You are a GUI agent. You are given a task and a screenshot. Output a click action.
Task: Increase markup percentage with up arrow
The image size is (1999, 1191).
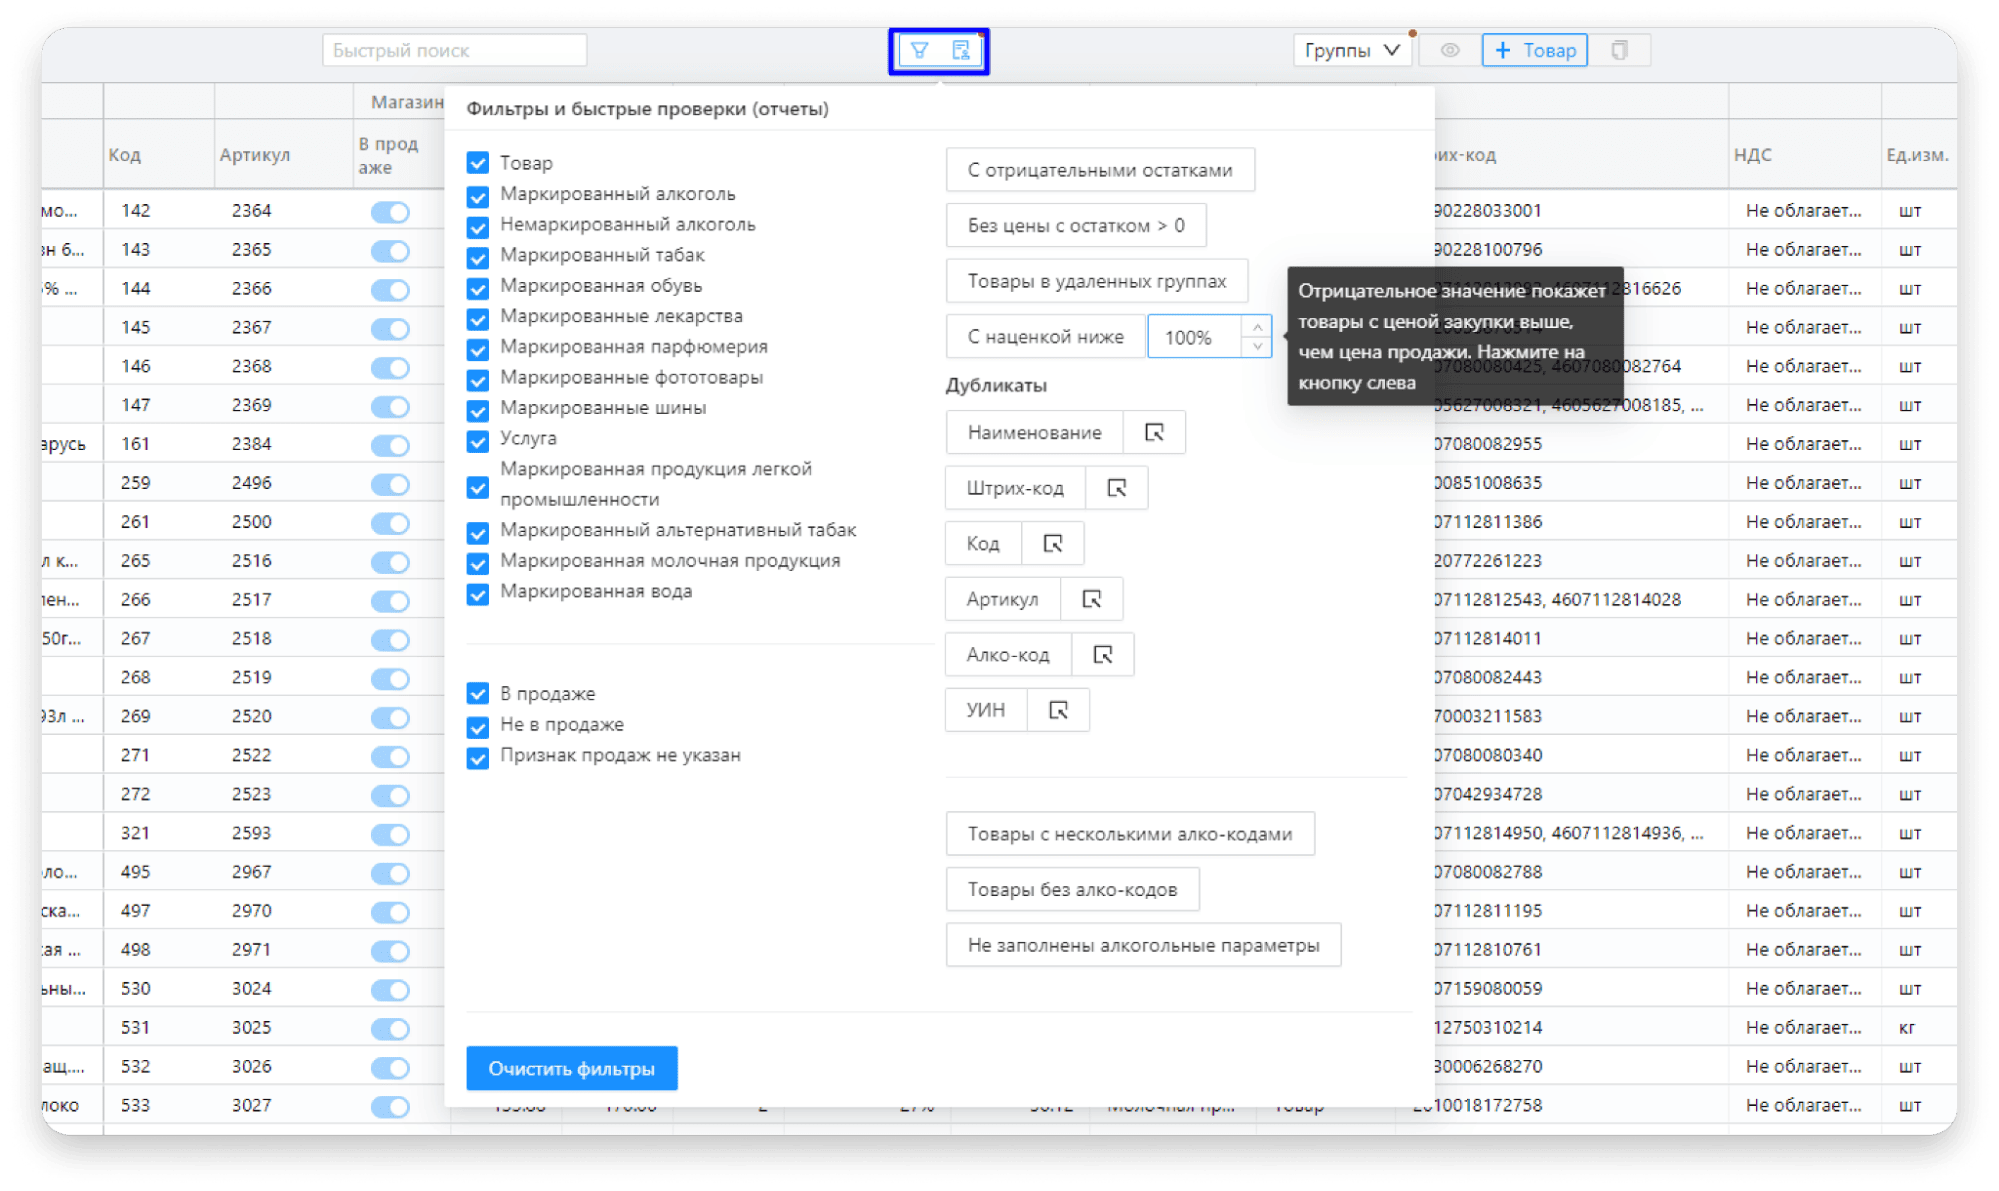[1257, 327]
